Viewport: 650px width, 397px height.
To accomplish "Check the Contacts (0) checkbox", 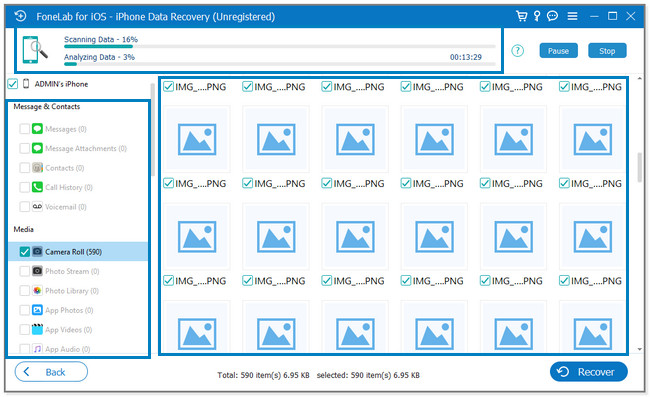I will (24, 168).
